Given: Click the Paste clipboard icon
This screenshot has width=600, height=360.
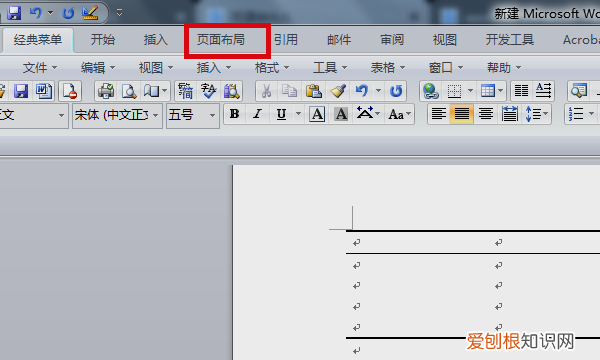Looking at the screenshot, I should click(x=313, y=91).
